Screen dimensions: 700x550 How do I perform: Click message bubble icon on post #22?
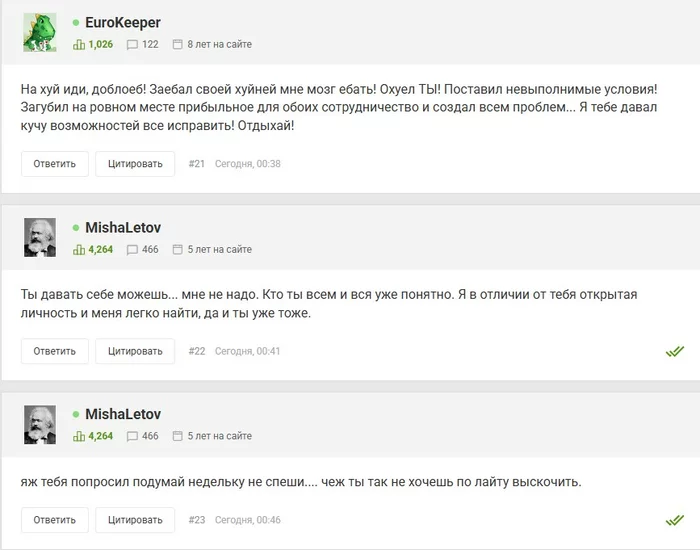pos(132,250)
